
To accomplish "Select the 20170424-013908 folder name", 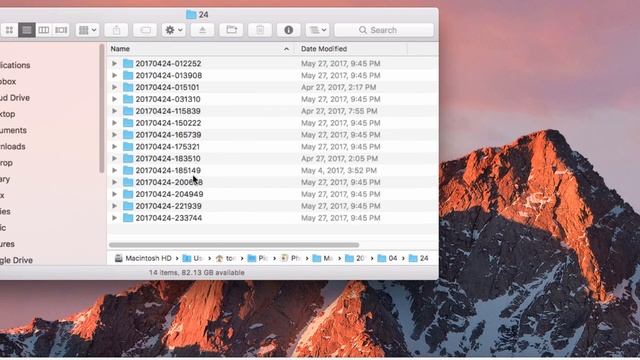I will [169, 75].
